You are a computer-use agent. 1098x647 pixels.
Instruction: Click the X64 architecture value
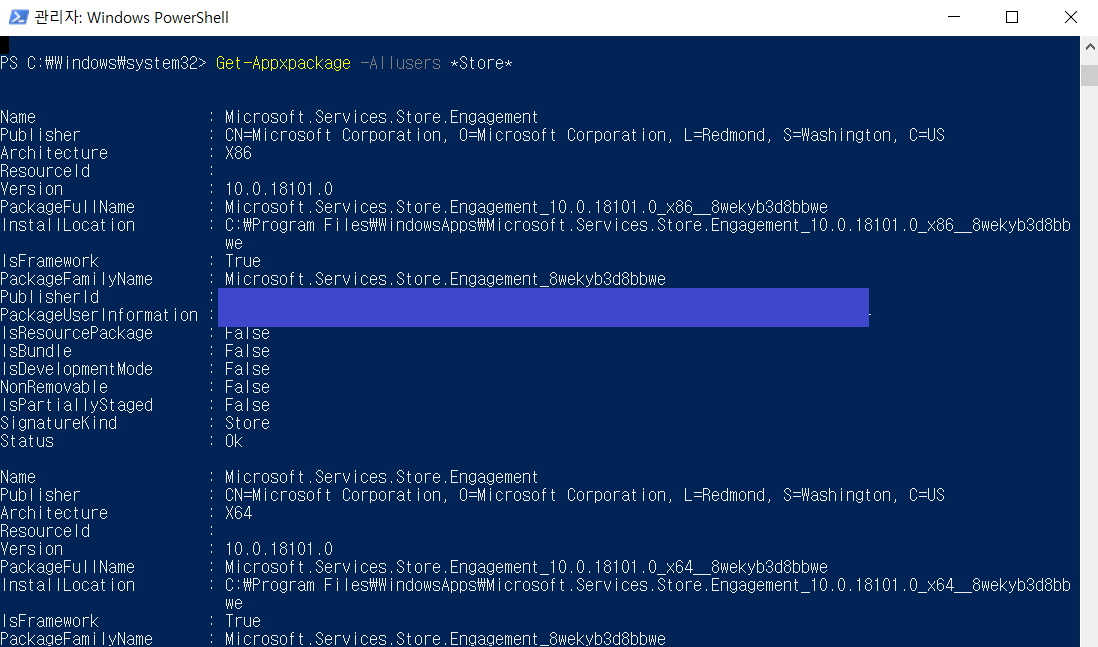click(238, 513)
